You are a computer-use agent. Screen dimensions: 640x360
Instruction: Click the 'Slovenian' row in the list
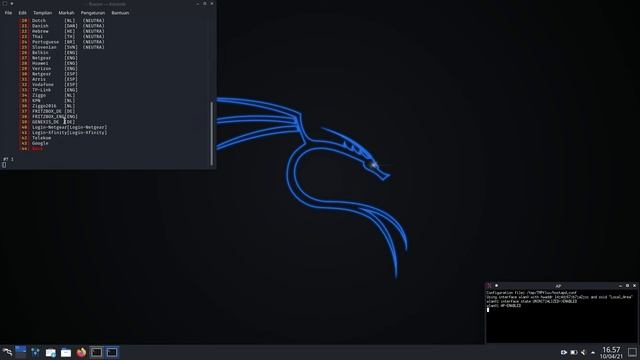(62, 47)
